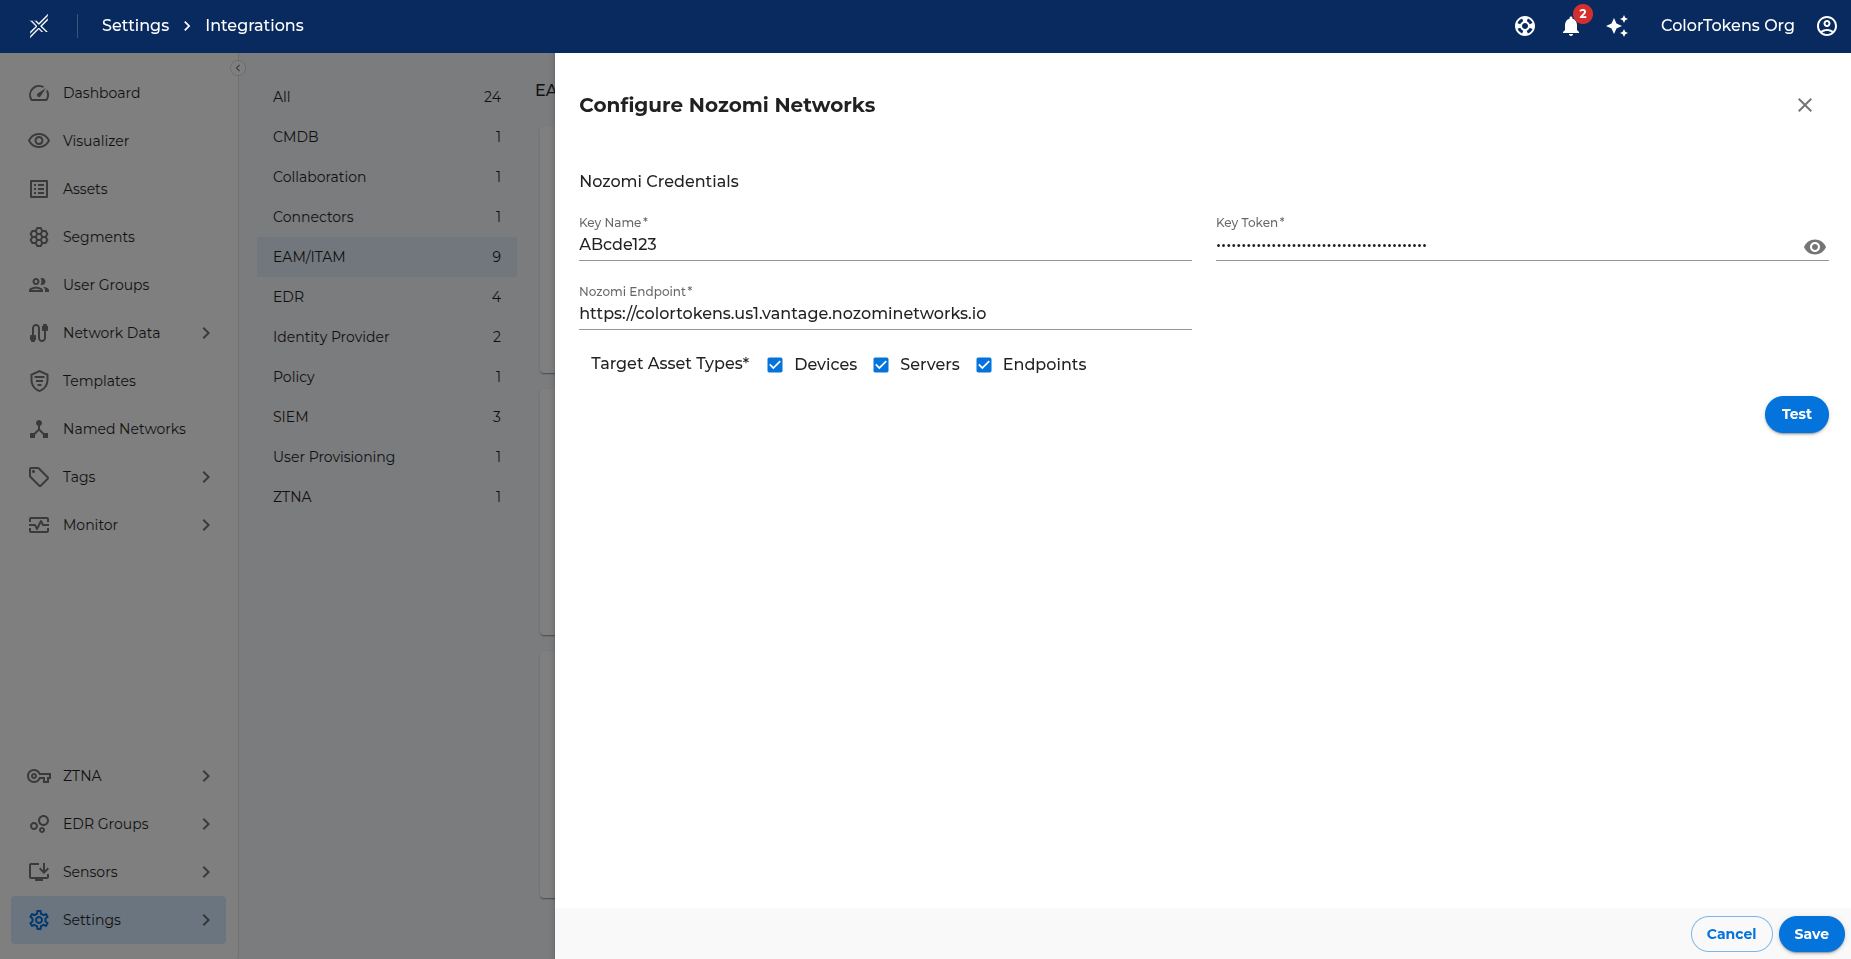Click the user account icon top right
This screenshot has height=959, width=1851.
point(1827,26)
